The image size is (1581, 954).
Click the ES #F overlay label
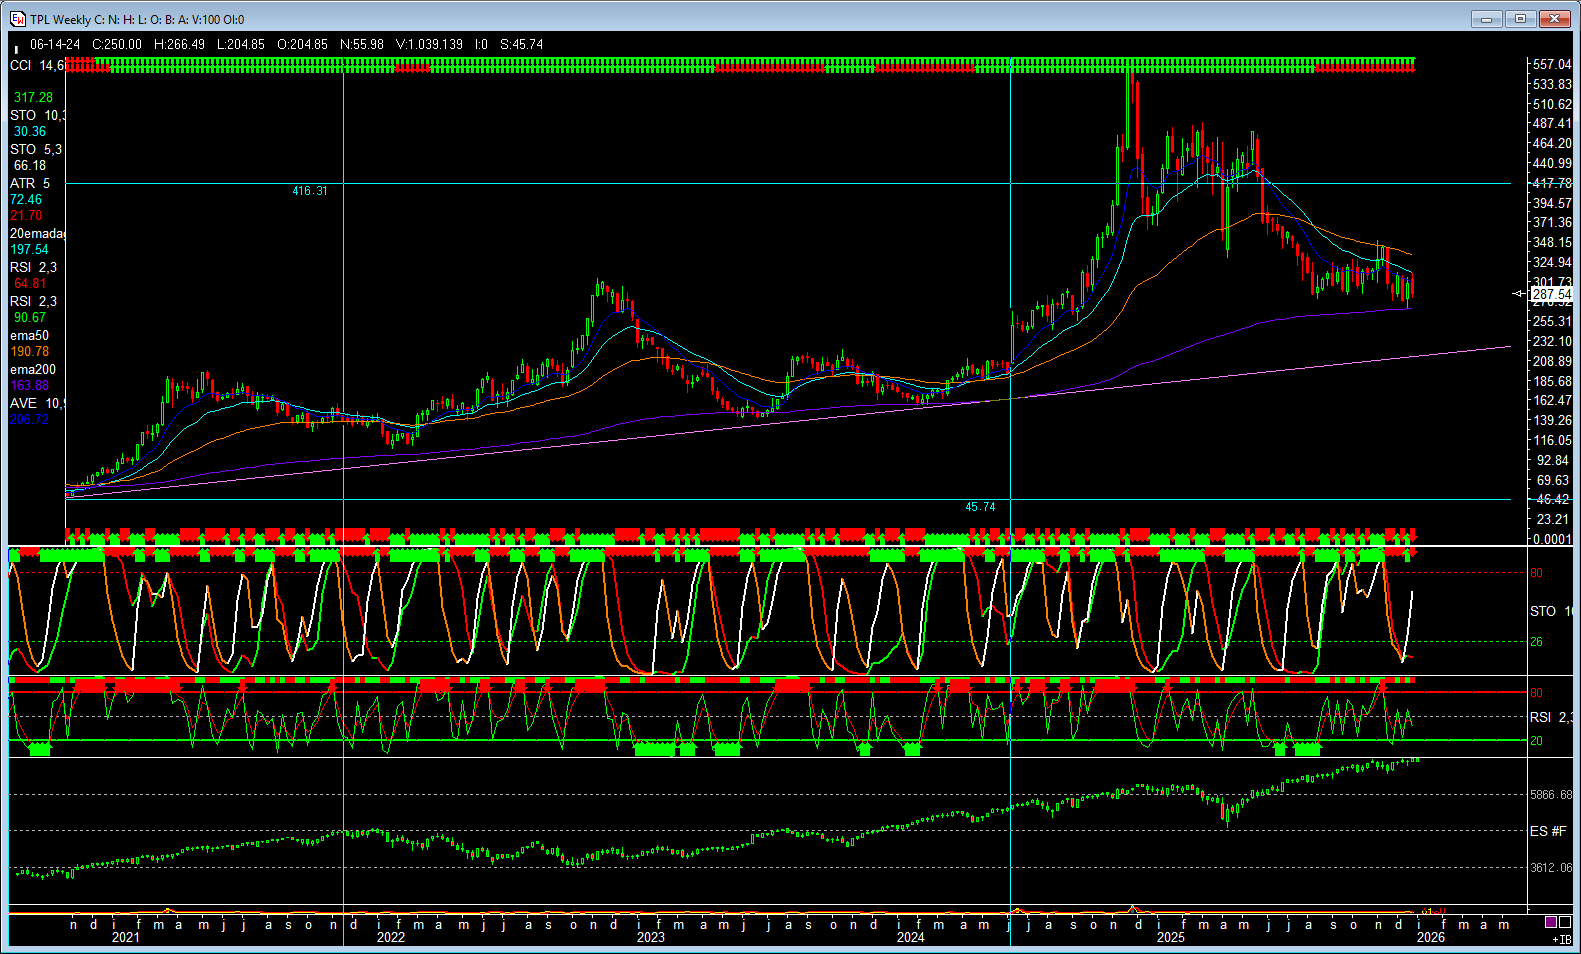click(x=1547, y=831)
